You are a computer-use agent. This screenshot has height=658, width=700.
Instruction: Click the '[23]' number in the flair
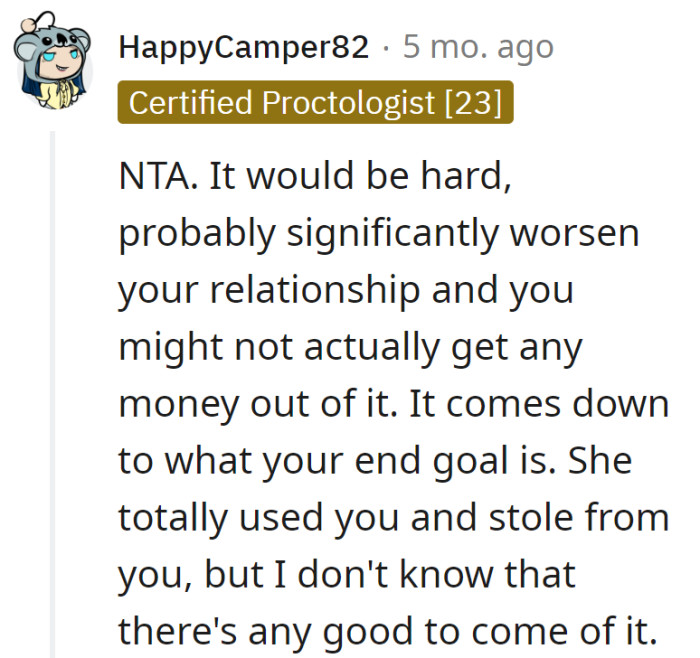tap(474, 103)
